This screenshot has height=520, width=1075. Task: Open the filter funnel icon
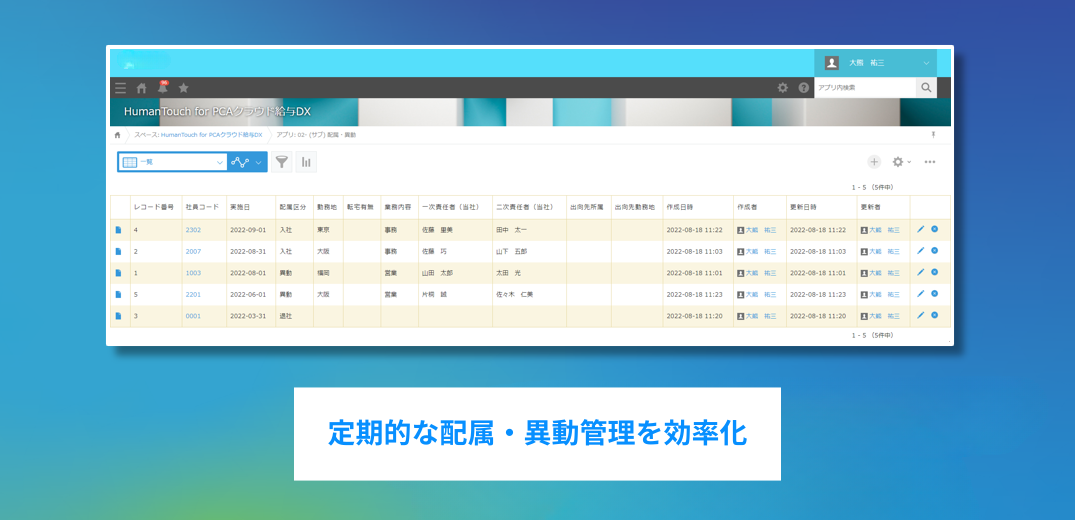[282, 161]
